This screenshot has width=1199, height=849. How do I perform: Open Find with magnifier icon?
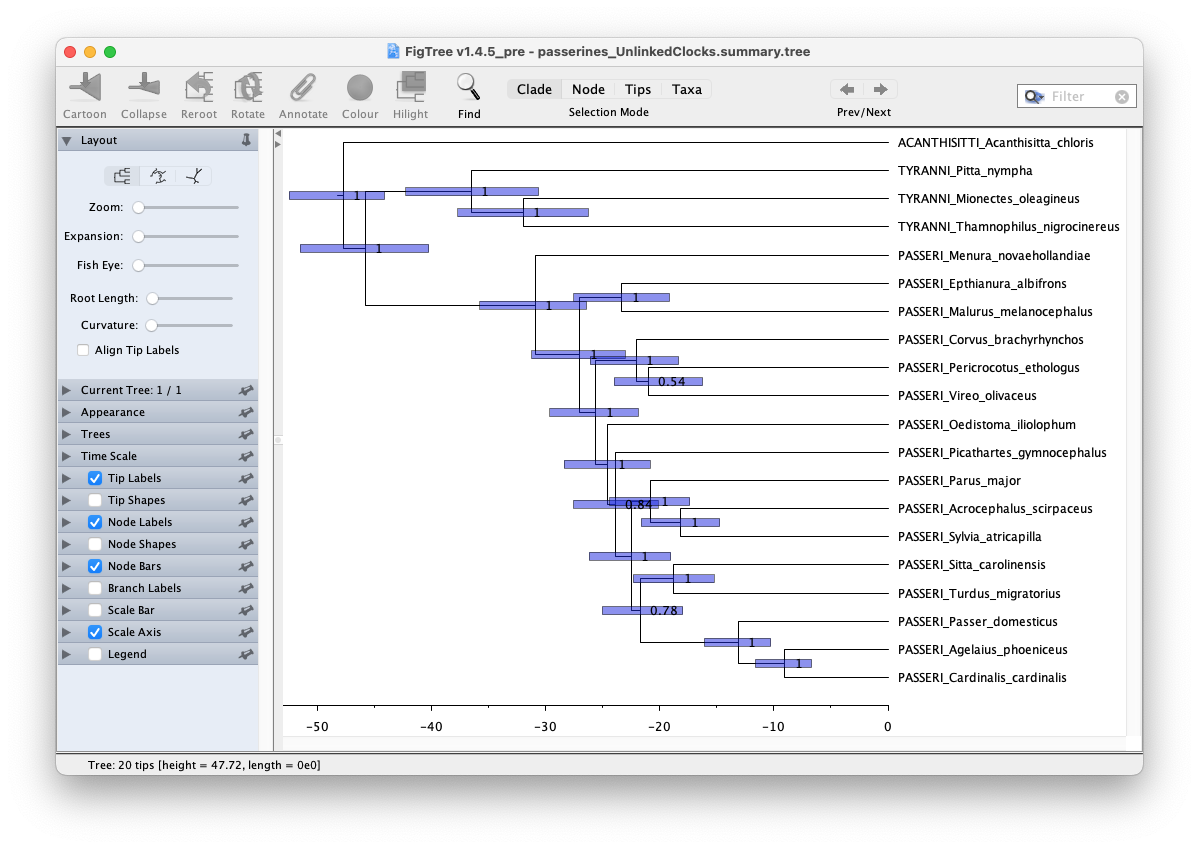click(469, 87)
